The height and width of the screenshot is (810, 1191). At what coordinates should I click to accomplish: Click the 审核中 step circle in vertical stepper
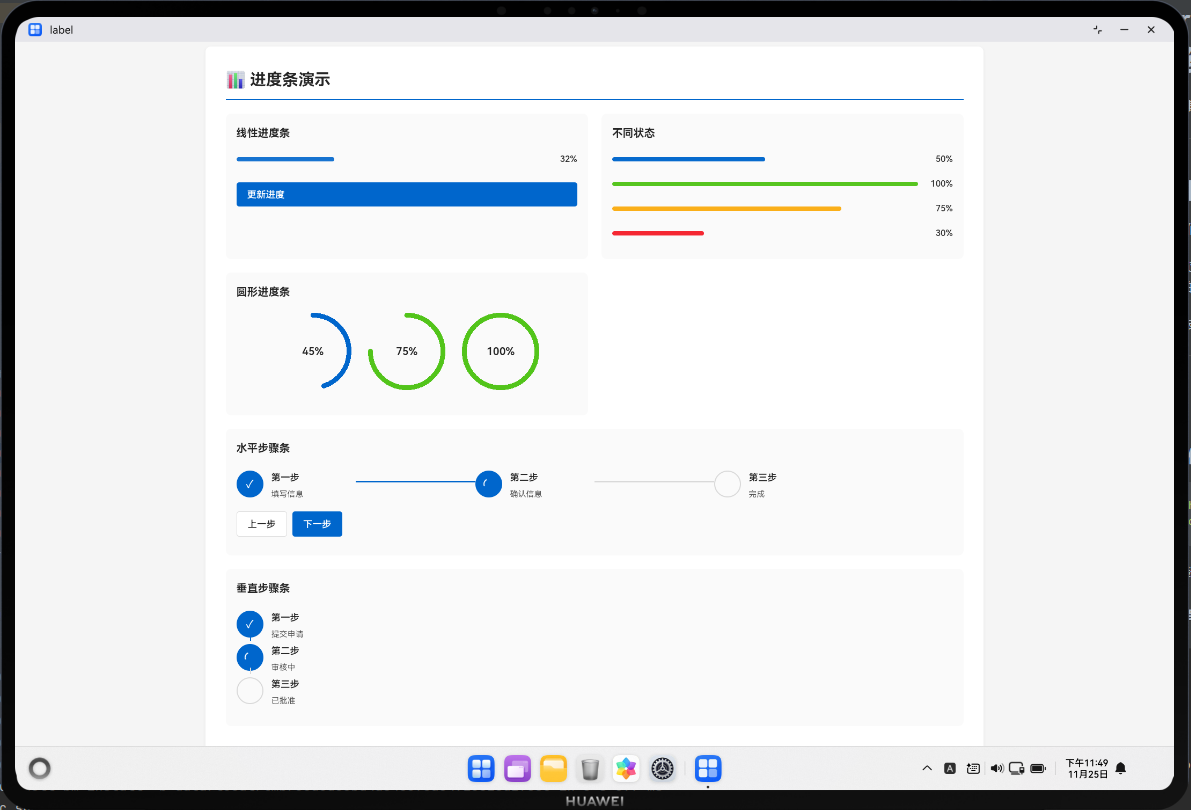(x=250, y=657)
